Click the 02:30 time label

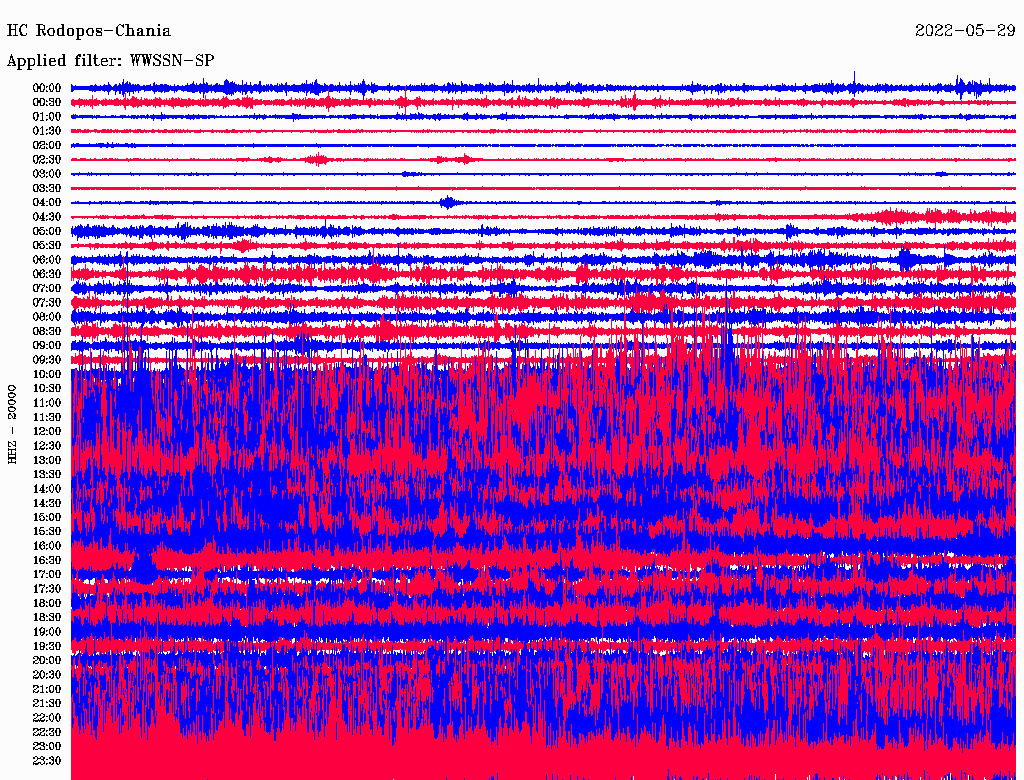pyautogui.click(x=47, y=160)
